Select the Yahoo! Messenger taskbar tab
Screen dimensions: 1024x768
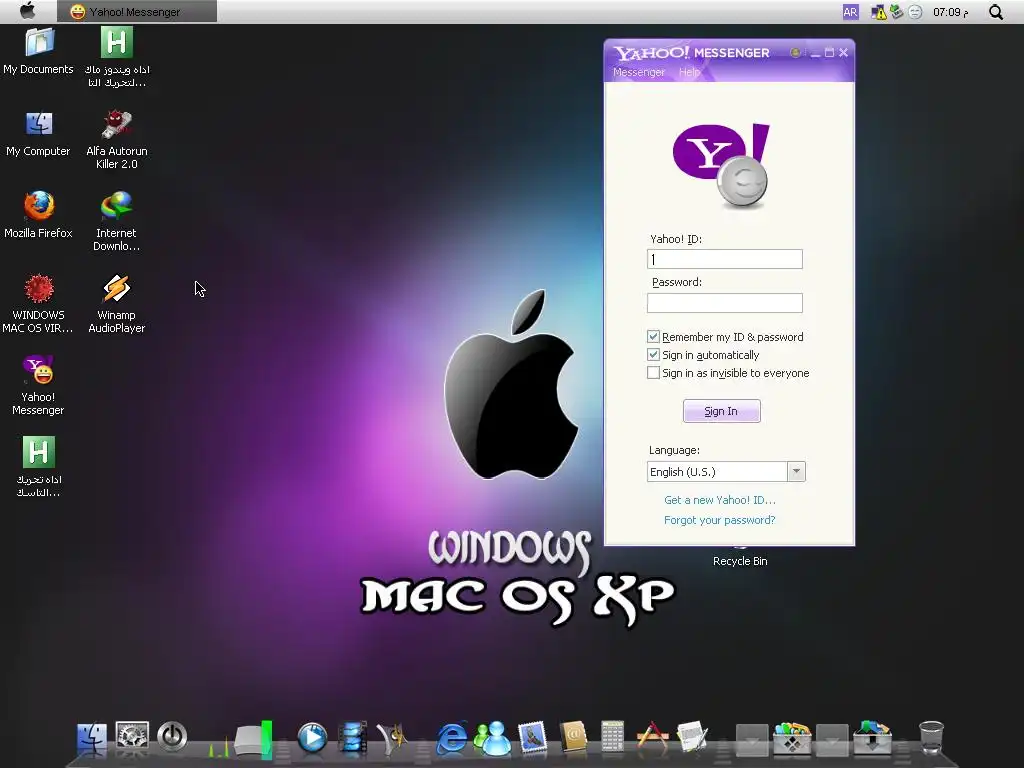136,12
